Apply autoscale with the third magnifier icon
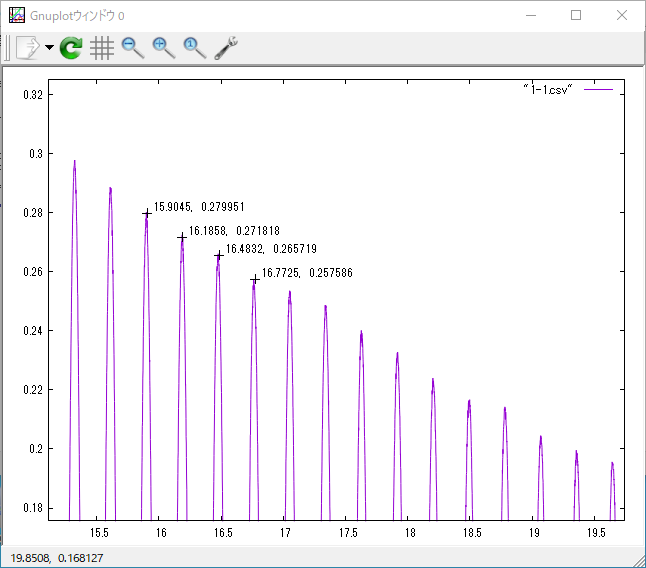 194,48
